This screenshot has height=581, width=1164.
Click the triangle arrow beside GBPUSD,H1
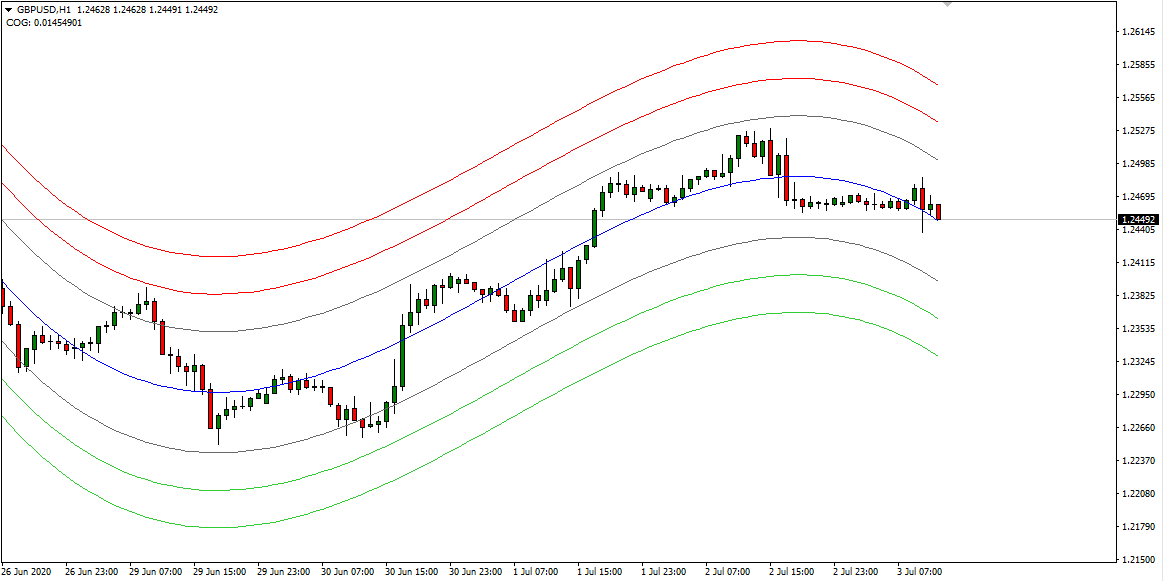click(x=8, y=10)
